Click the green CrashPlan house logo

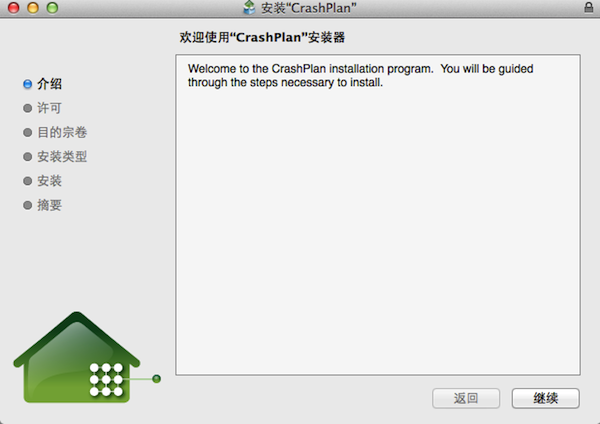tap(77, 357)
